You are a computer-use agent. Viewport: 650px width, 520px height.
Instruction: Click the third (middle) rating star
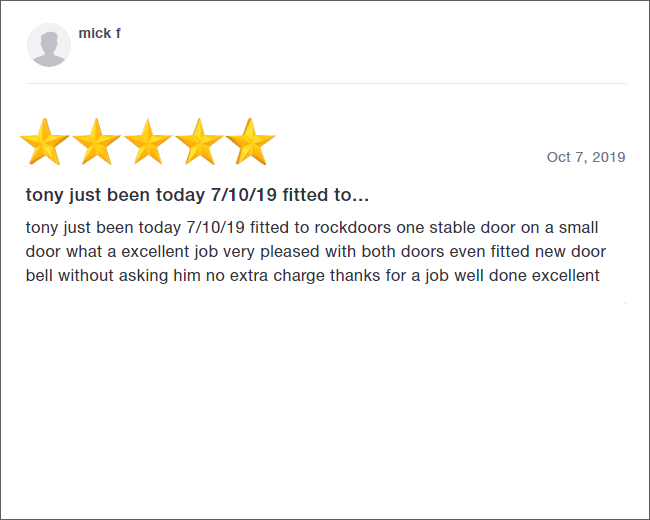pos(148,142)
